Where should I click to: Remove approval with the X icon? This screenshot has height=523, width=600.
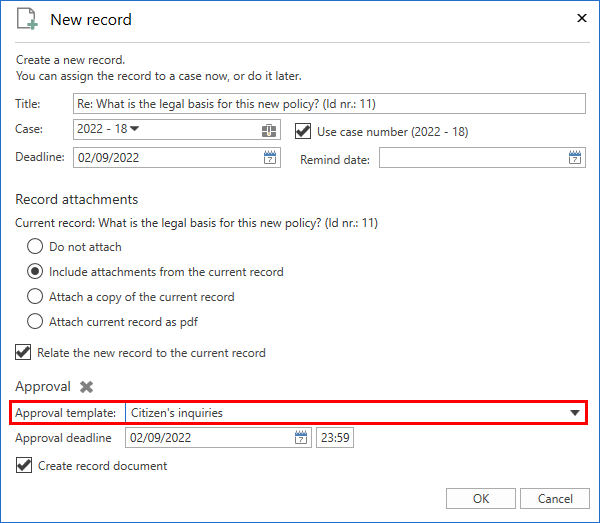pyautogui.click(x=87, y=387)
